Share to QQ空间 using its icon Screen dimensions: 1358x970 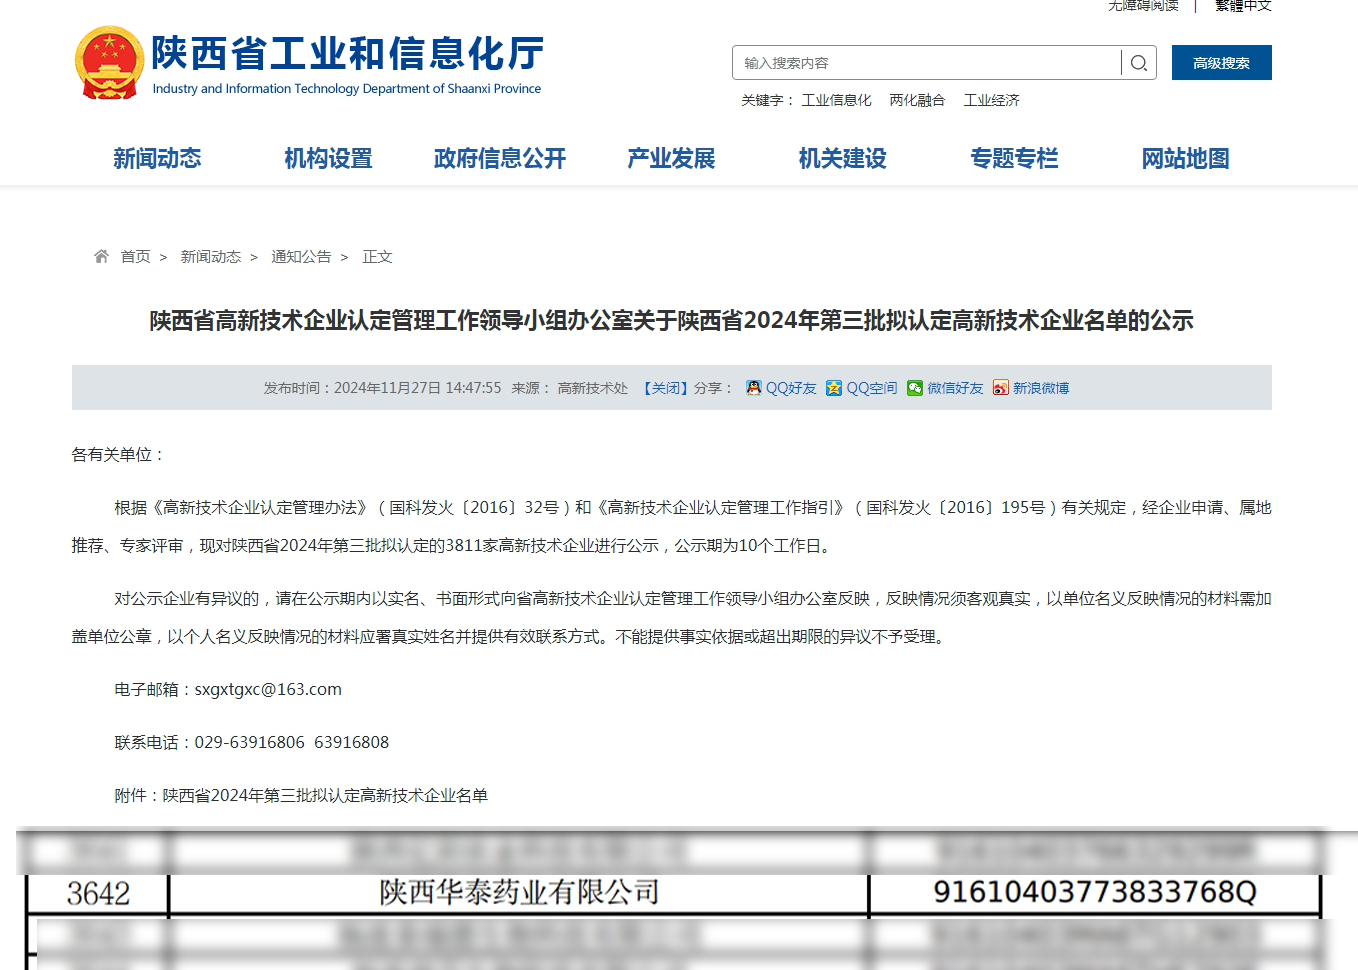[x=834, y=388]
